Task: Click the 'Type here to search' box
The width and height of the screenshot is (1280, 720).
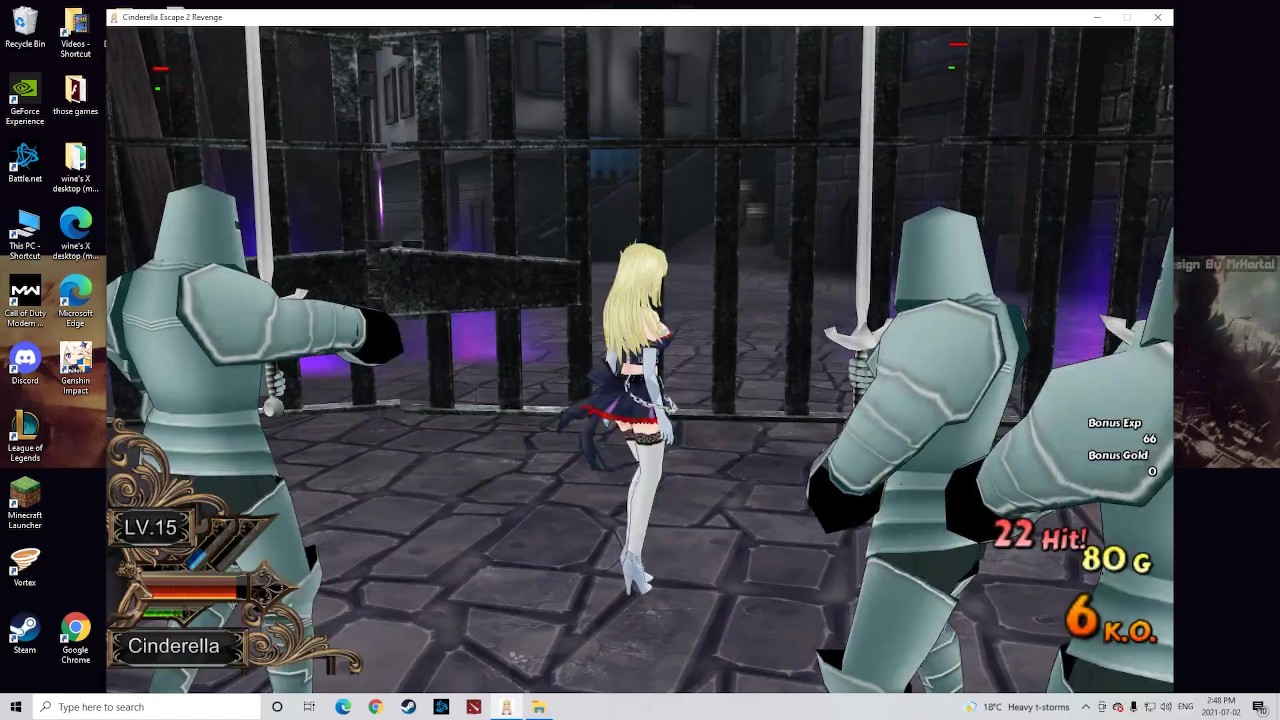Action: tap(146, 707)
